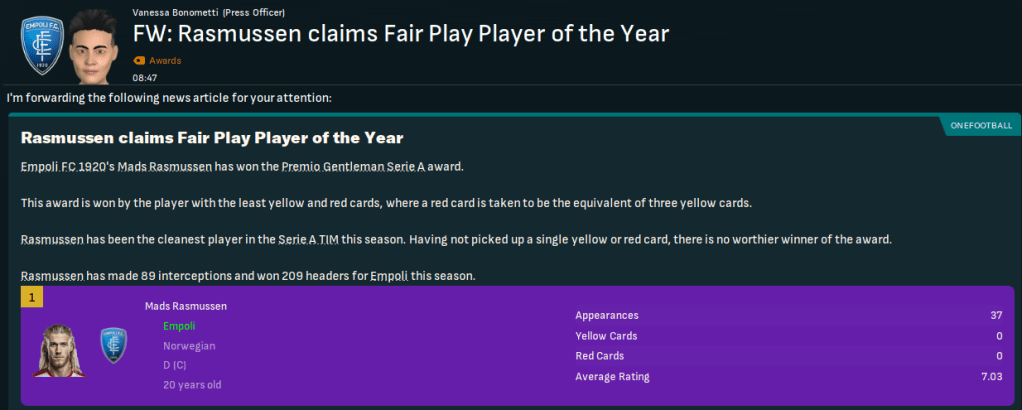Click the orange Awards tag icon

tap(138, 60)
